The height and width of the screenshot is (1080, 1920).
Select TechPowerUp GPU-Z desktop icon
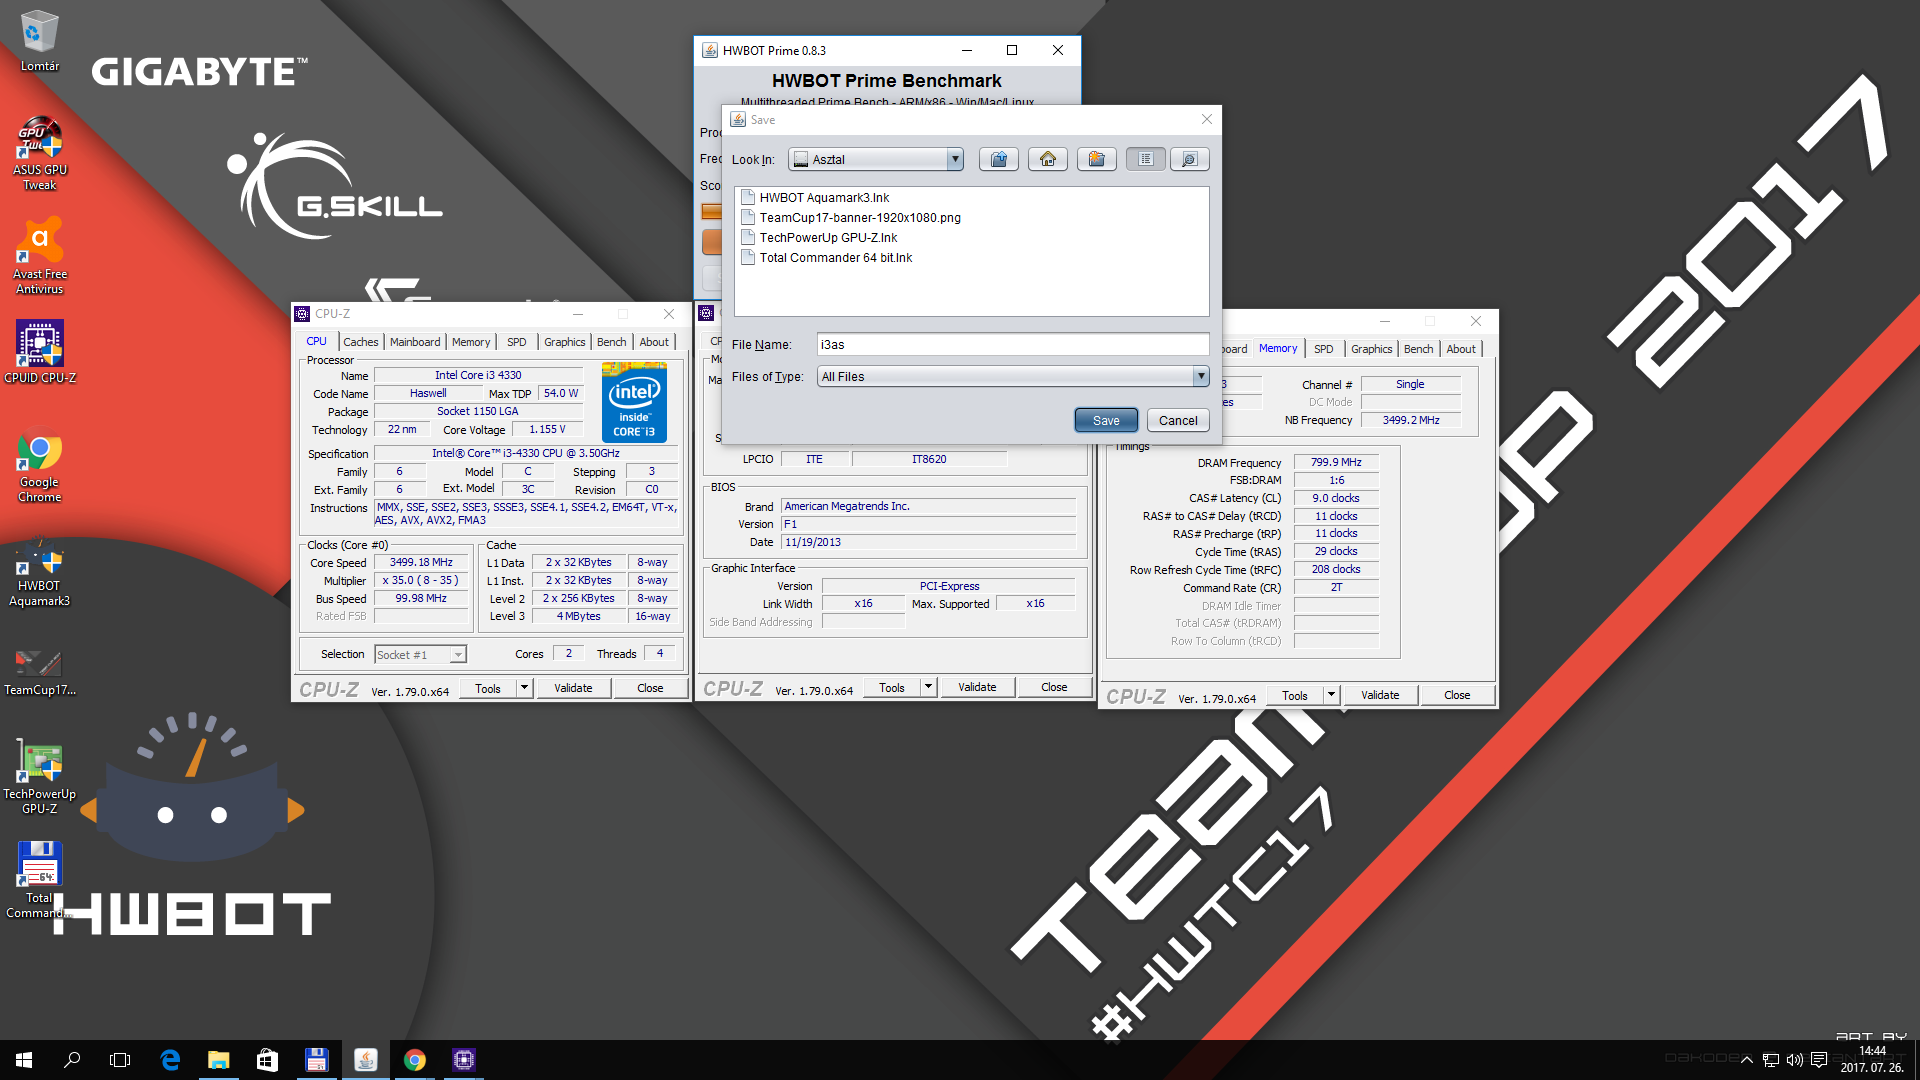pos(39,778)
